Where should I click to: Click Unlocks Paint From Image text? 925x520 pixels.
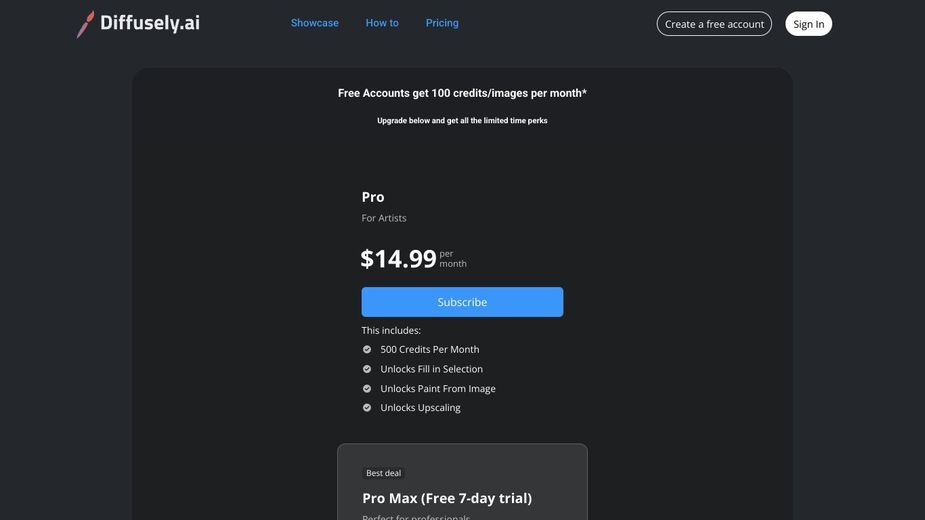[x=438, y=388]
